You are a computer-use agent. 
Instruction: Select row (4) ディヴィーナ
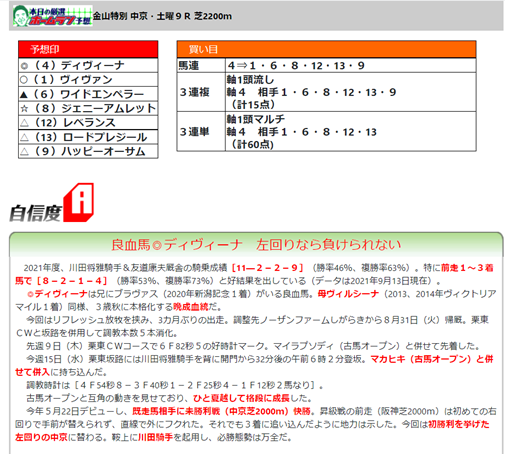88,65
